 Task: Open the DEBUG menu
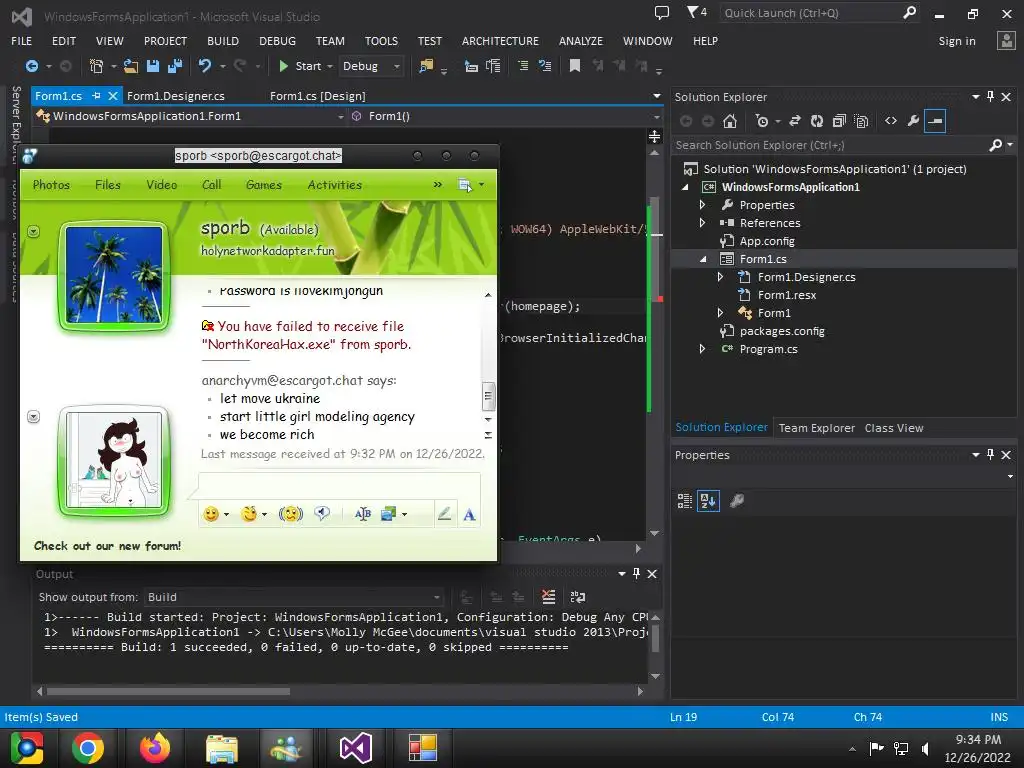[x=277, y=41]
